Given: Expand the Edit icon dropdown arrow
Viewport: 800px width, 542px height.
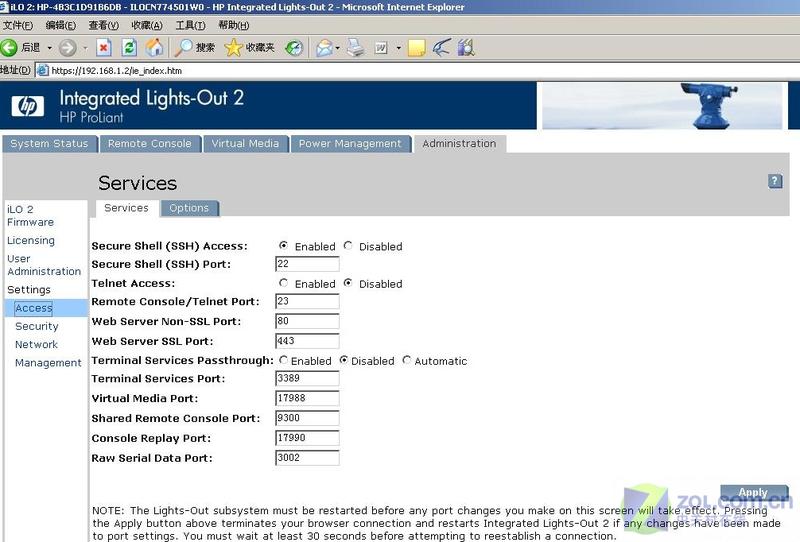Looking at the screenshot, I should coord(398,48).
